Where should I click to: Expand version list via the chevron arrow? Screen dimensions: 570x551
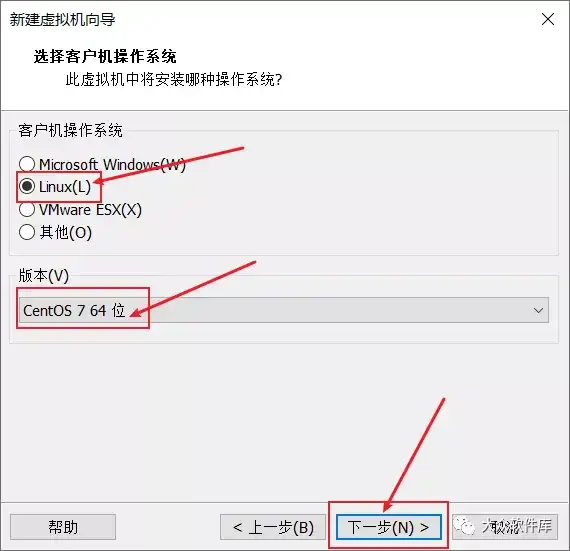click(538, 310)
